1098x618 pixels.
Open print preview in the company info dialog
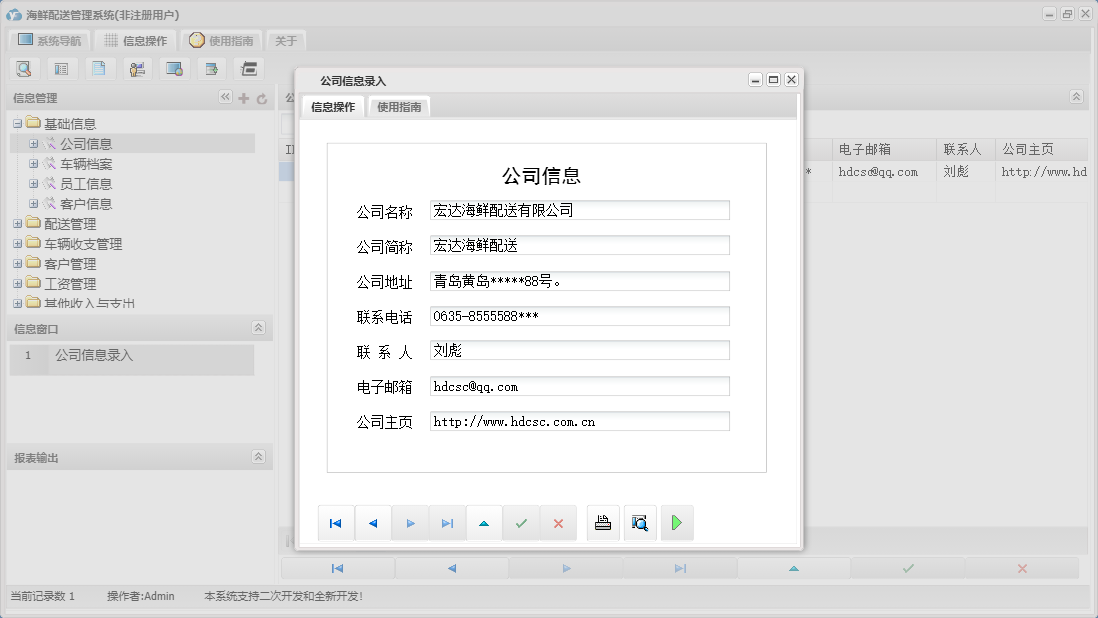coord(639,522)
